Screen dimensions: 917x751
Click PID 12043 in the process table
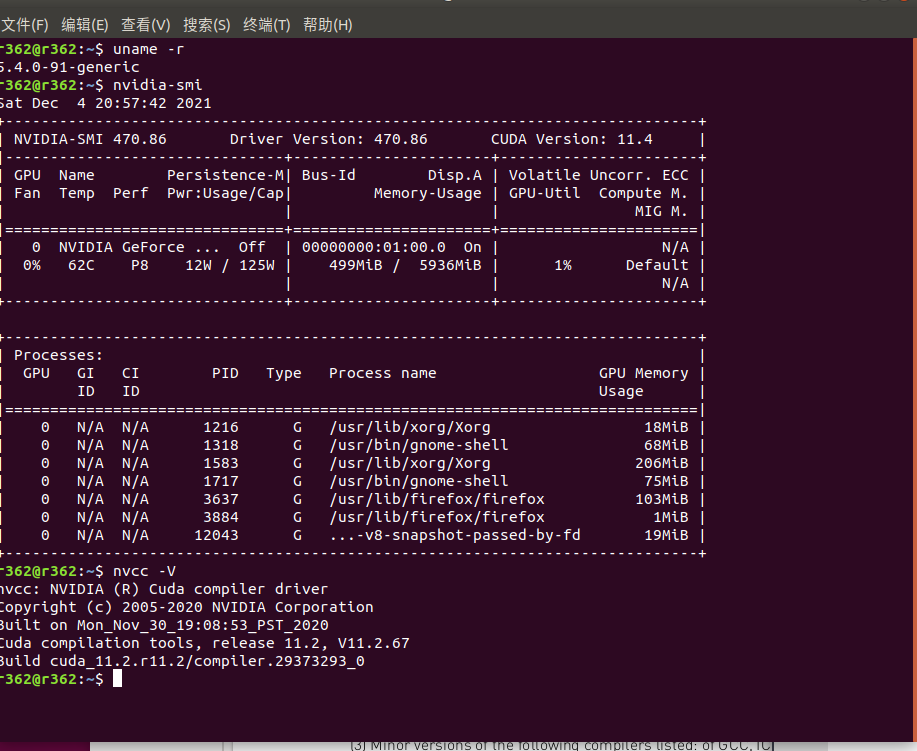click(x=216, y=536)
